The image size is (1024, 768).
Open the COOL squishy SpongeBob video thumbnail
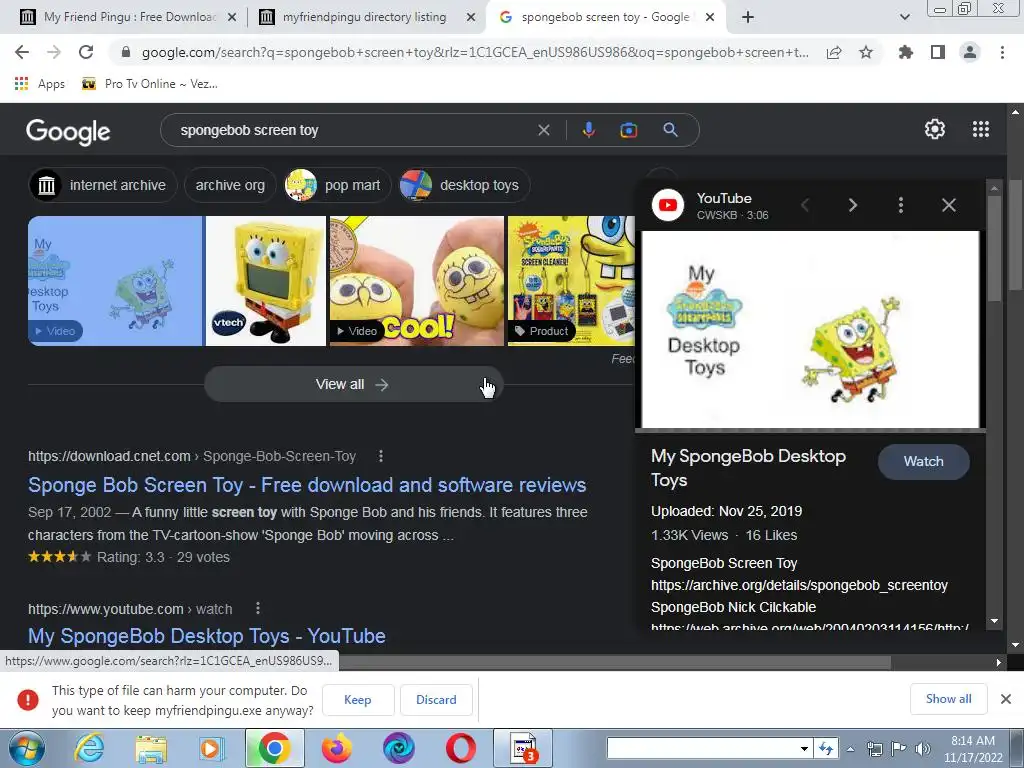point(417,281)
